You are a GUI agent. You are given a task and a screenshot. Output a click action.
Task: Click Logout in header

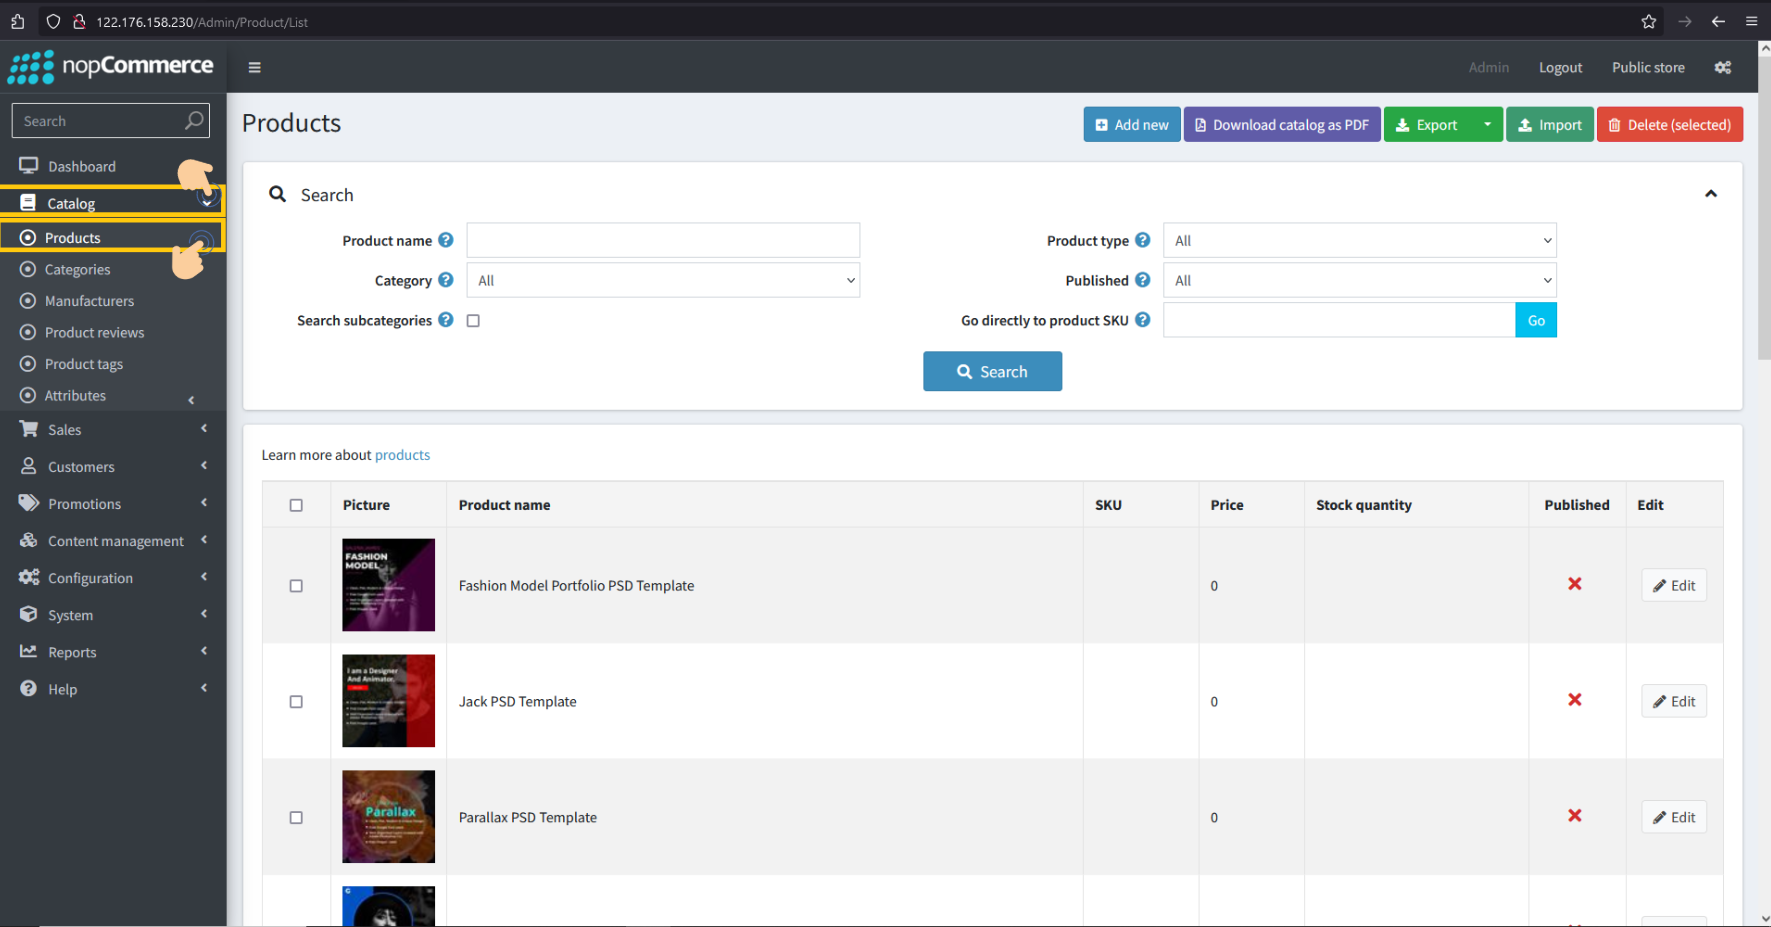(1560, 67)
